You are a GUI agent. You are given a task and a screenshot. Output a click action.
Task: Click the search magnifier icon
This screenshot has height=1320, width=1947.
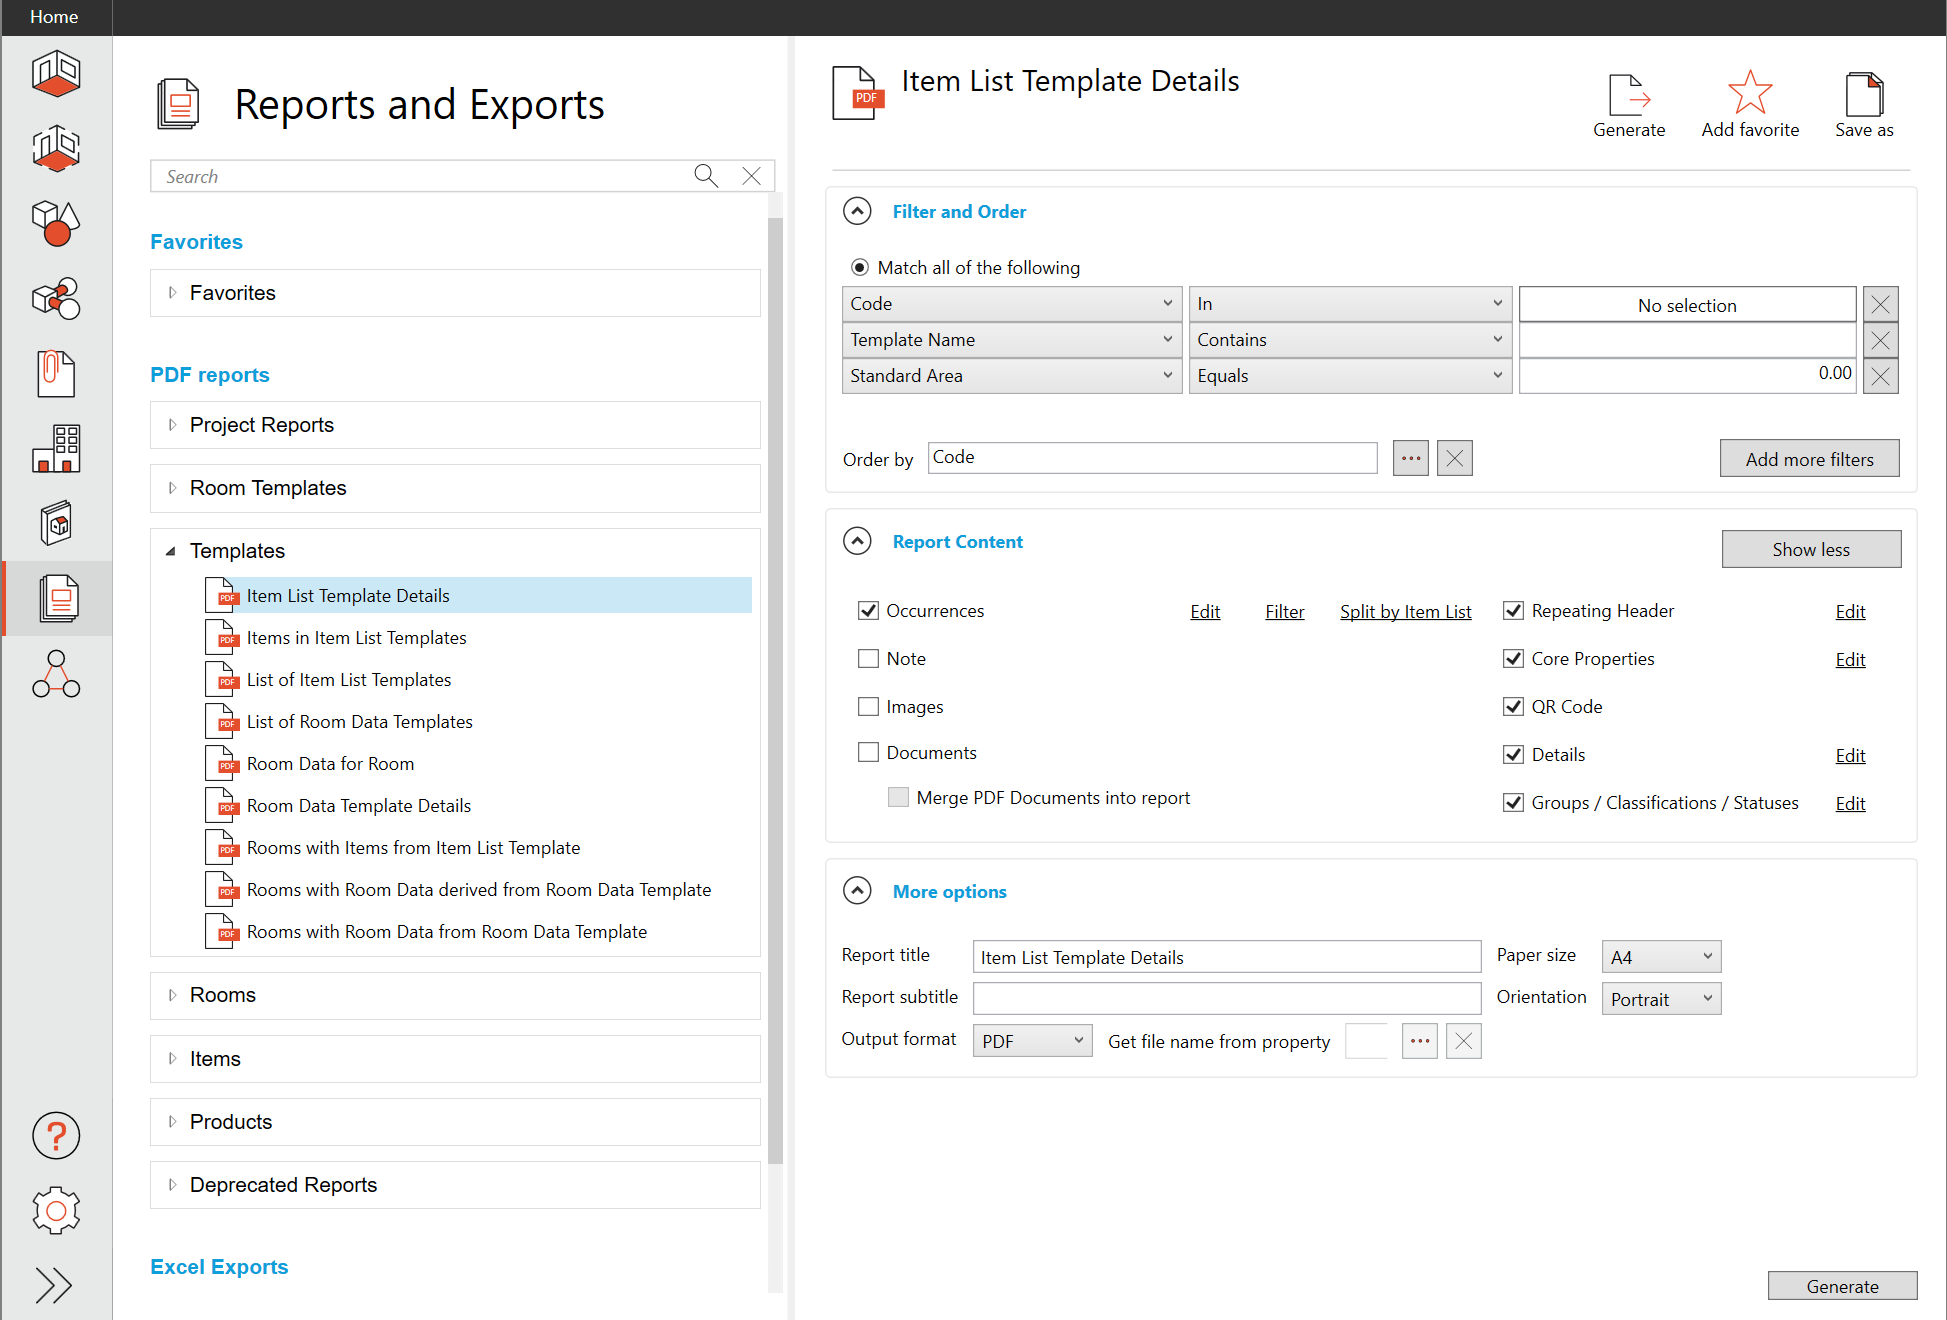point(706,176)
